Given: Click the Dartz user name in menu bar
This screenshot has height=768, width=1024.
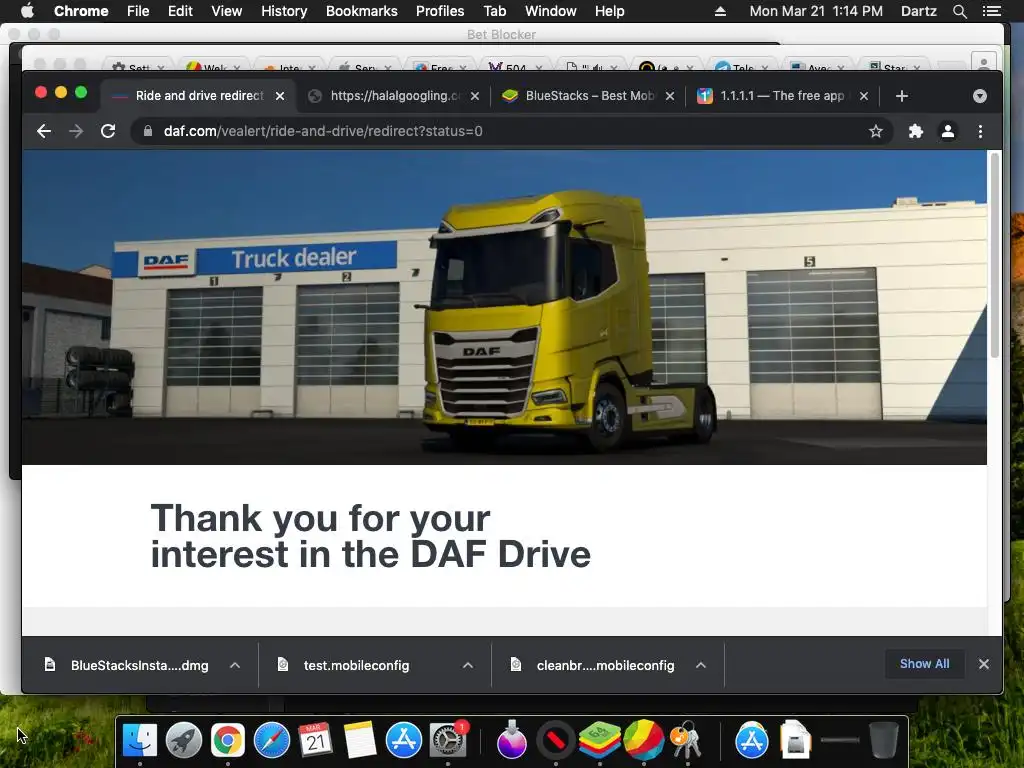Looking at the screenshot, I should pos(918,11).
